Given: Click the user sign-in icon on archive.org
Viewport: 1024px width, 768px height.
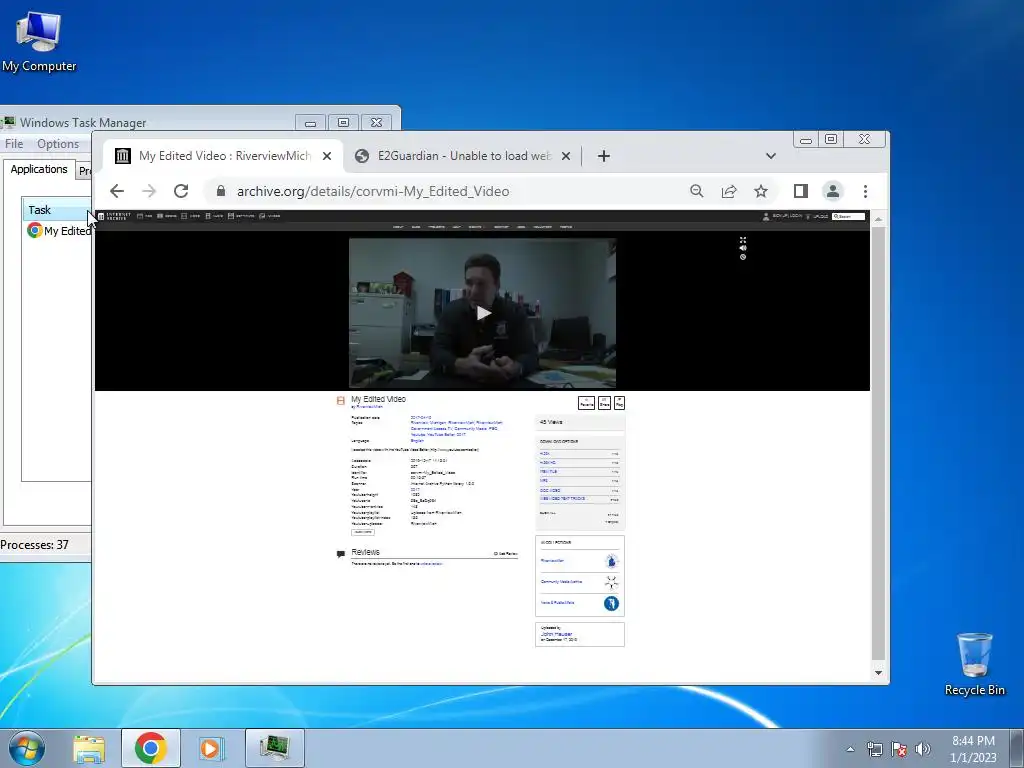Looking at the screenshot, I should (765, 216).
